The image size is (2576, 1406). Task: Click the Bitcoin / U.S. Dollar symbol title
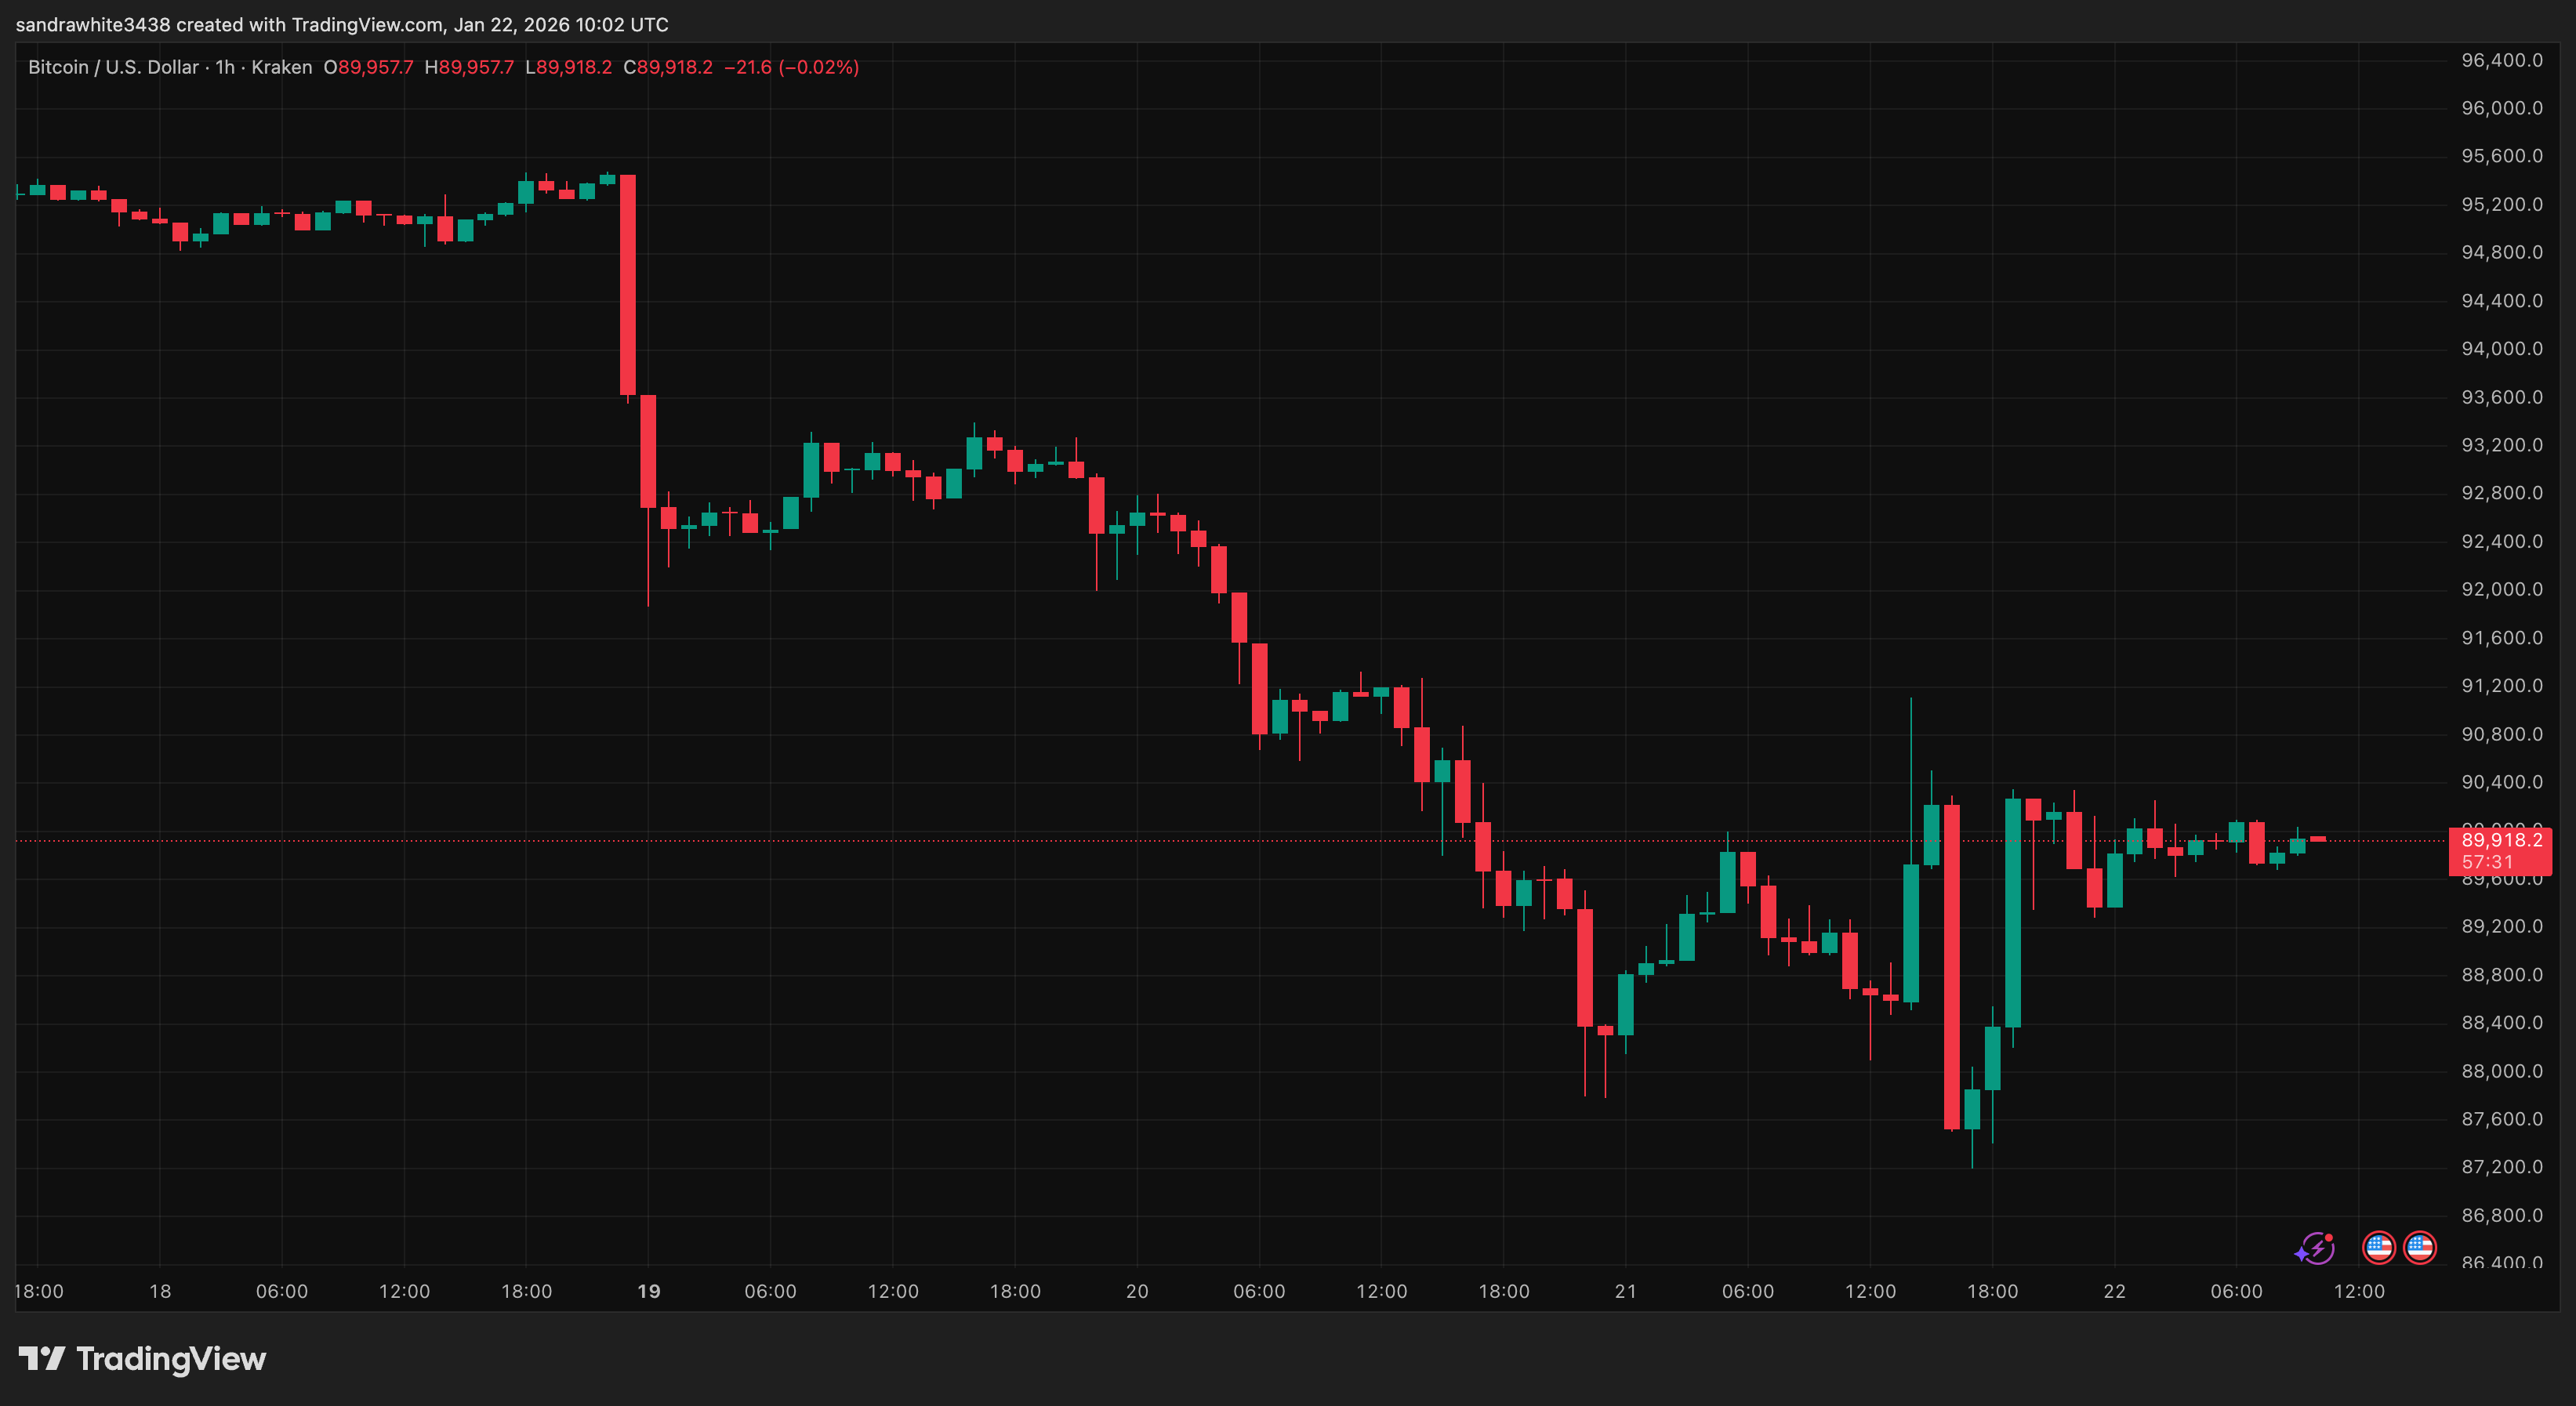(x=113, y=67)
